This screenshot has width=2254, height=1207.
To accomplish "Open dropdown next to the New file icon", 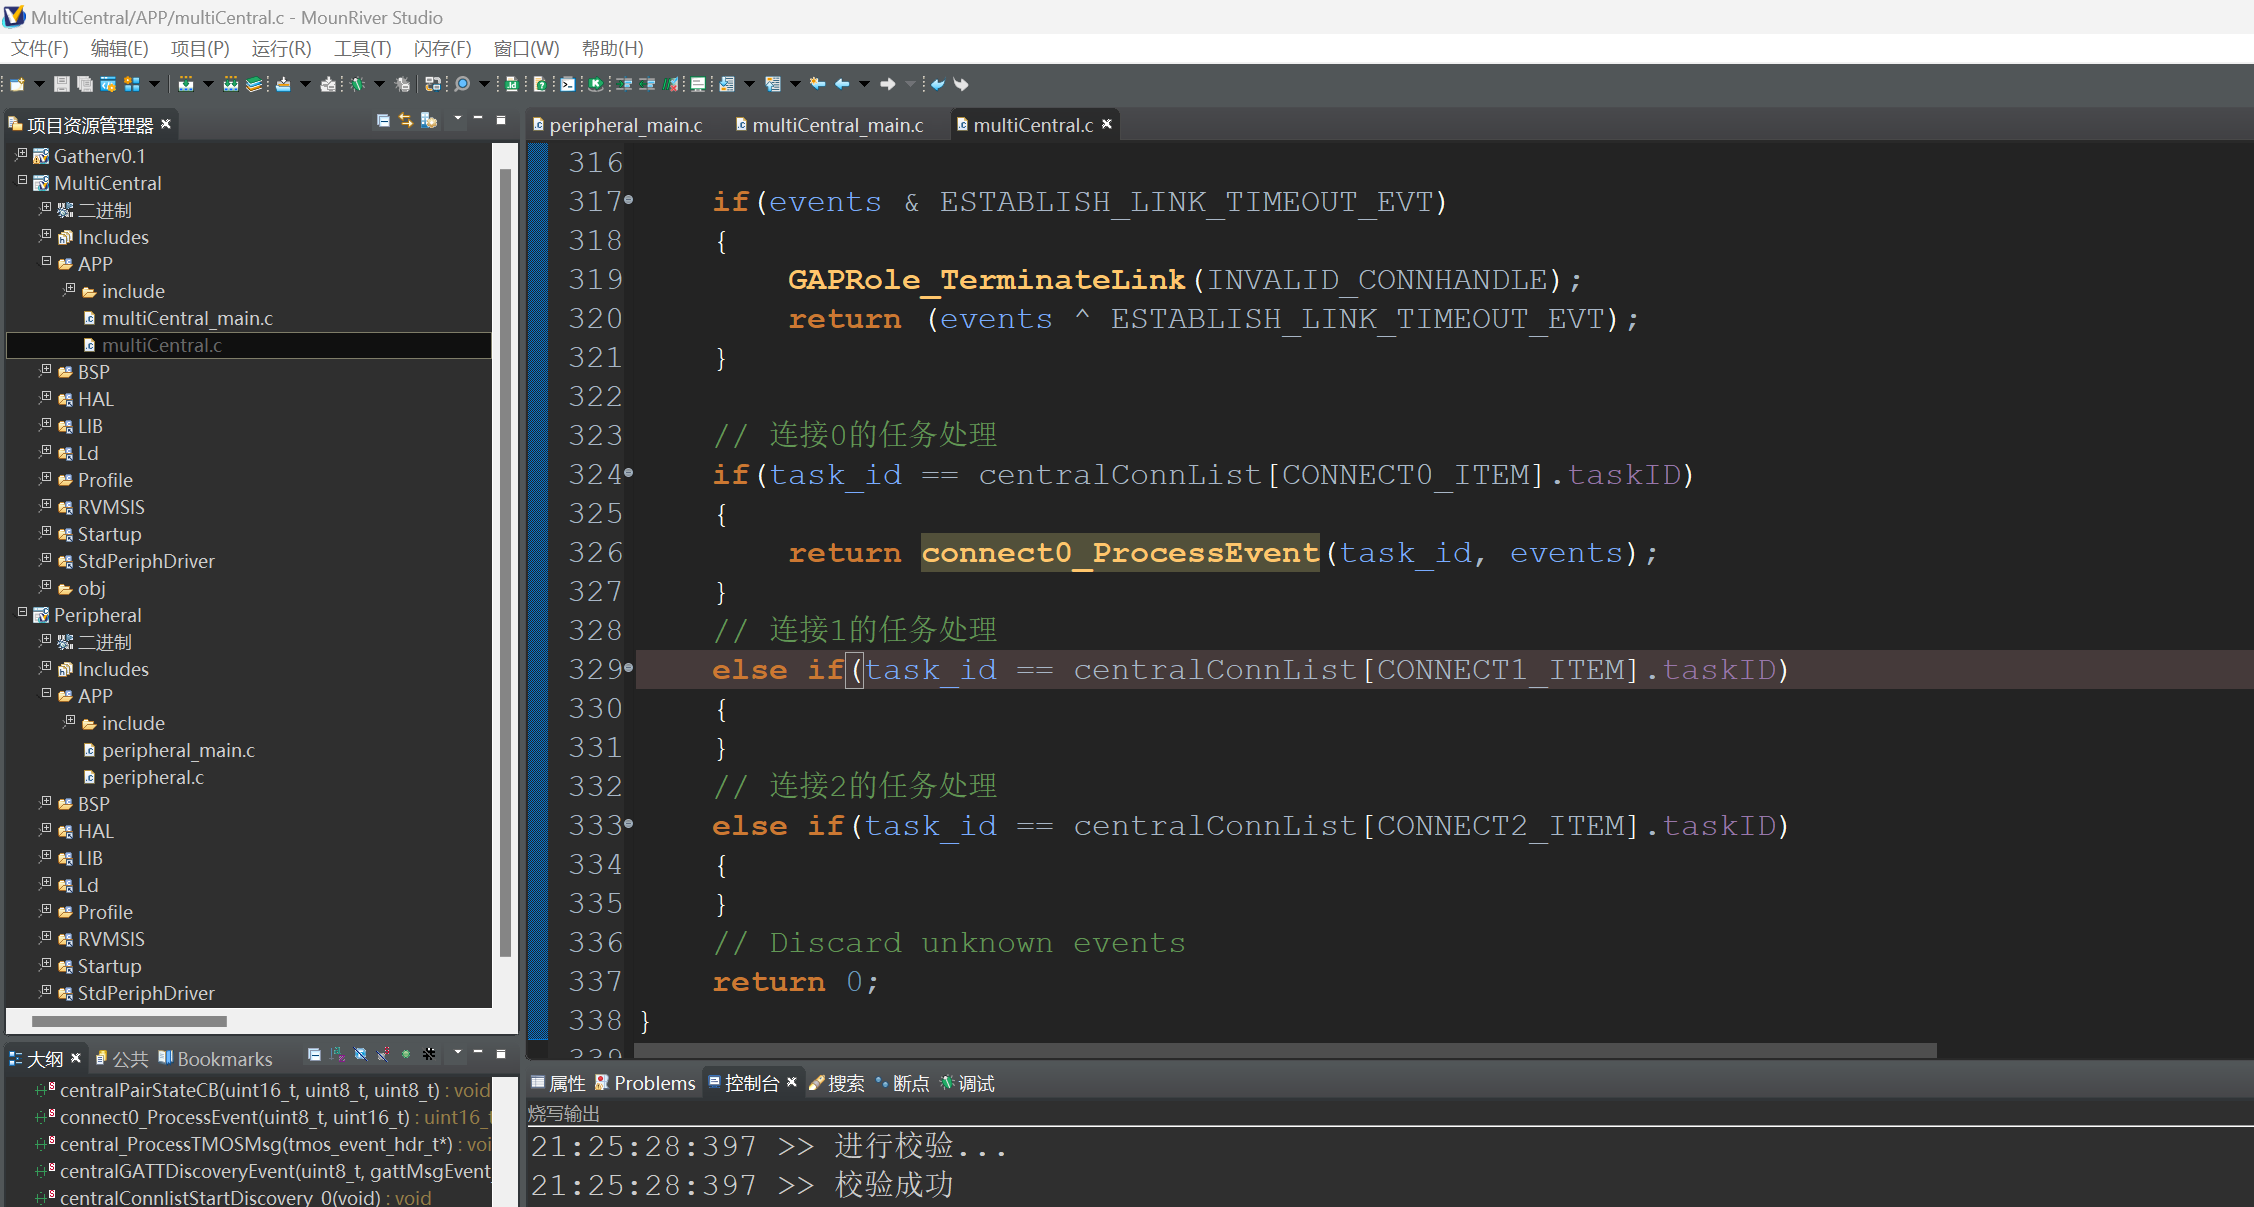I will 40,84.
